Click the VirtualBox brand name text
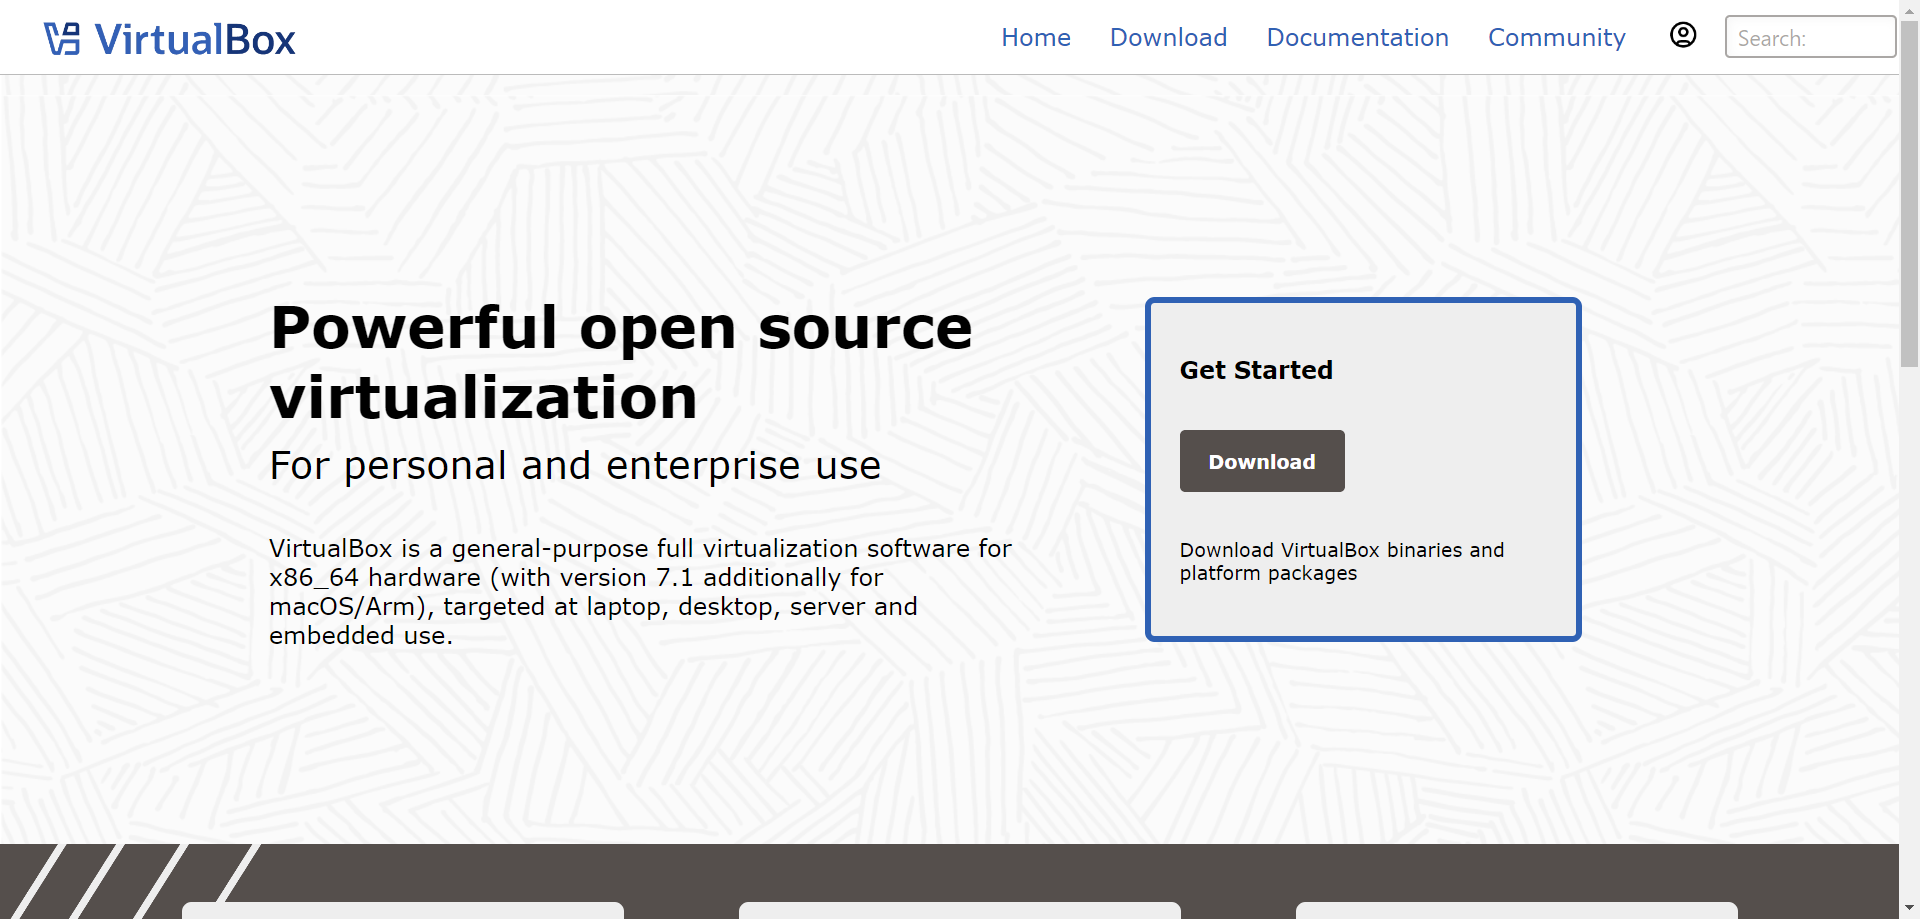 coord(195,40)
